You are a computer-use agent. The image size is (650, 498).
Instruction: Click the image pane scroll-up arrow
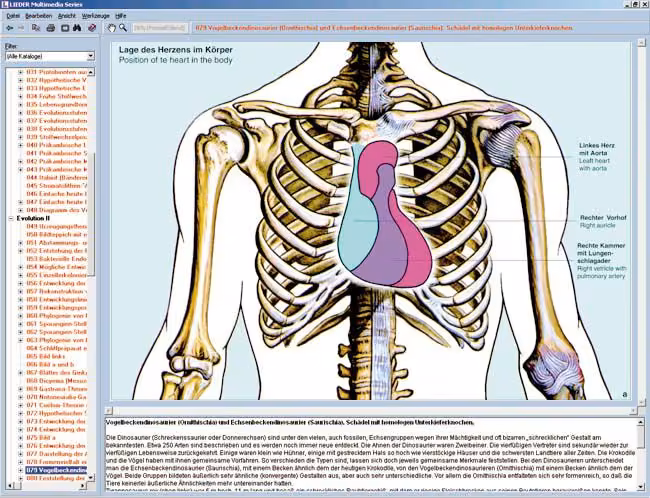click(641, 42)
